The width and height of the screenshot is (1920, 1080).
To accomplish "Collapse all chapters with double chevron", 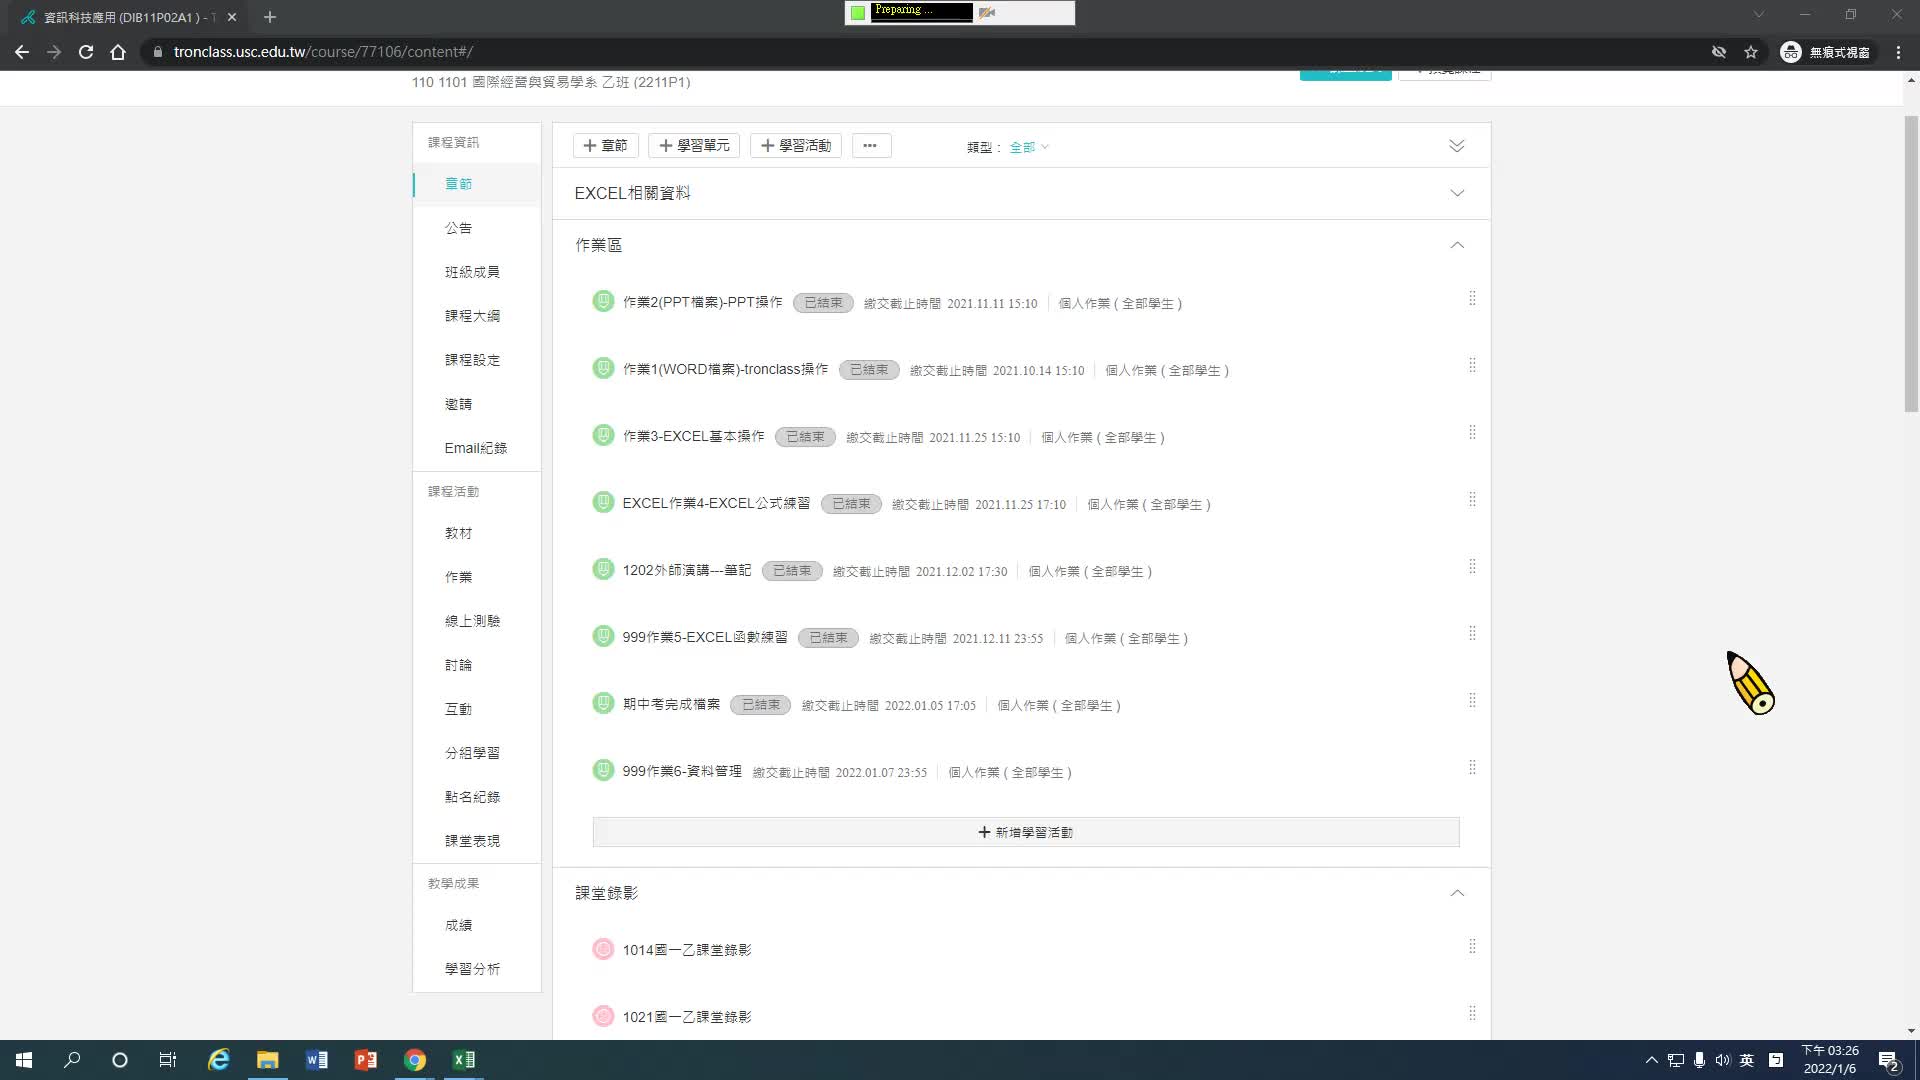I will point(1456,146).
